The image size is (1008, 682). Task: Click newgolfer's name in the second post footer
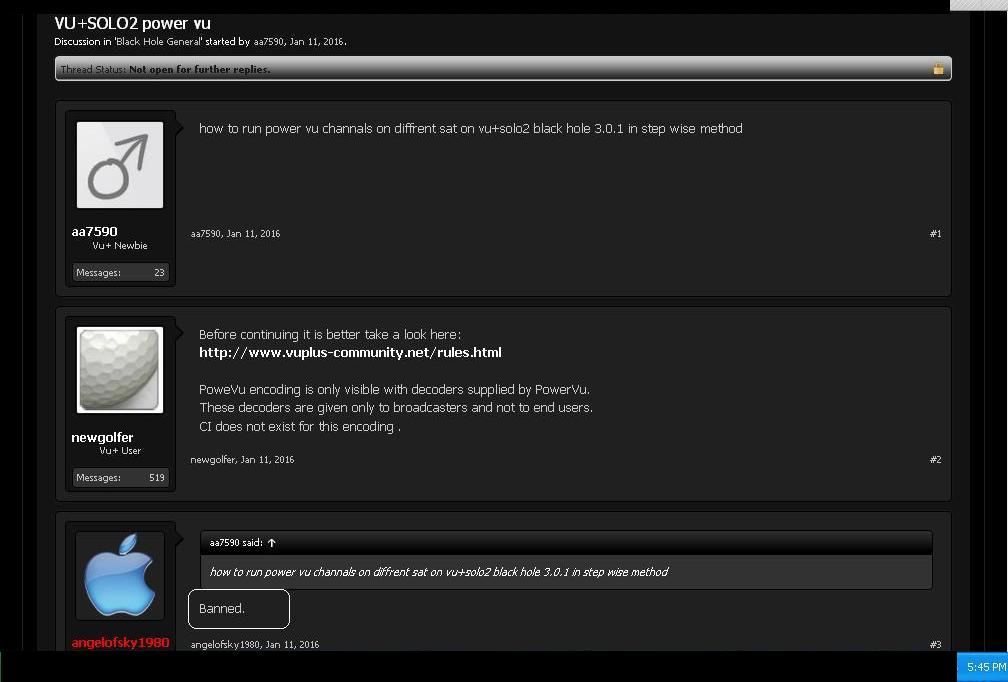tap(213, 460)
